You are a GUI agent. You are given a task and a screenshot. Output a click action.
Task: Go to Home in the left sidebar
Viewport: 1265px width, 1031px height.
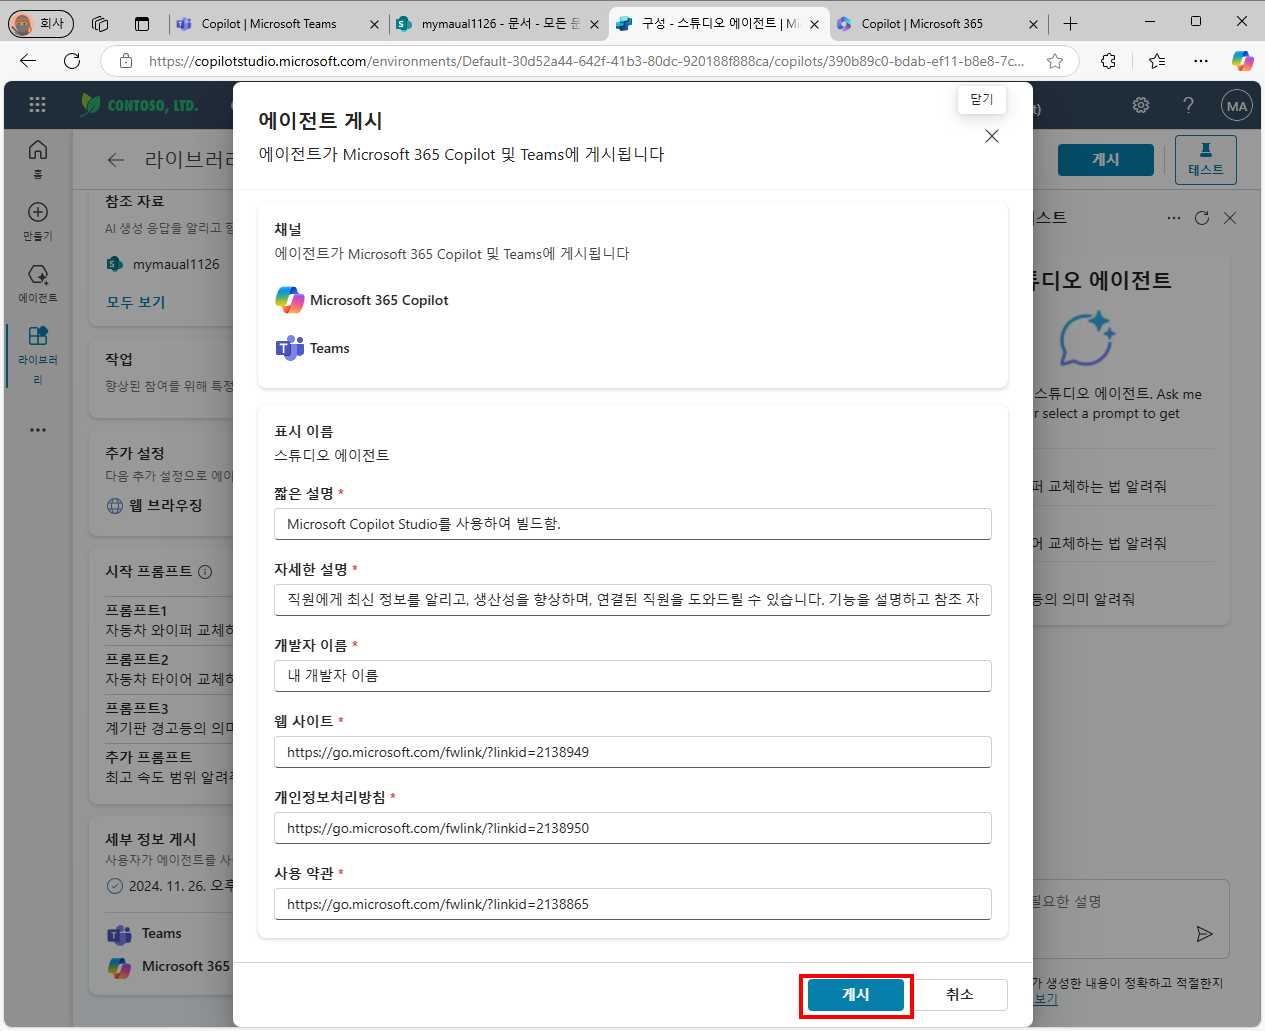(38, 158)
